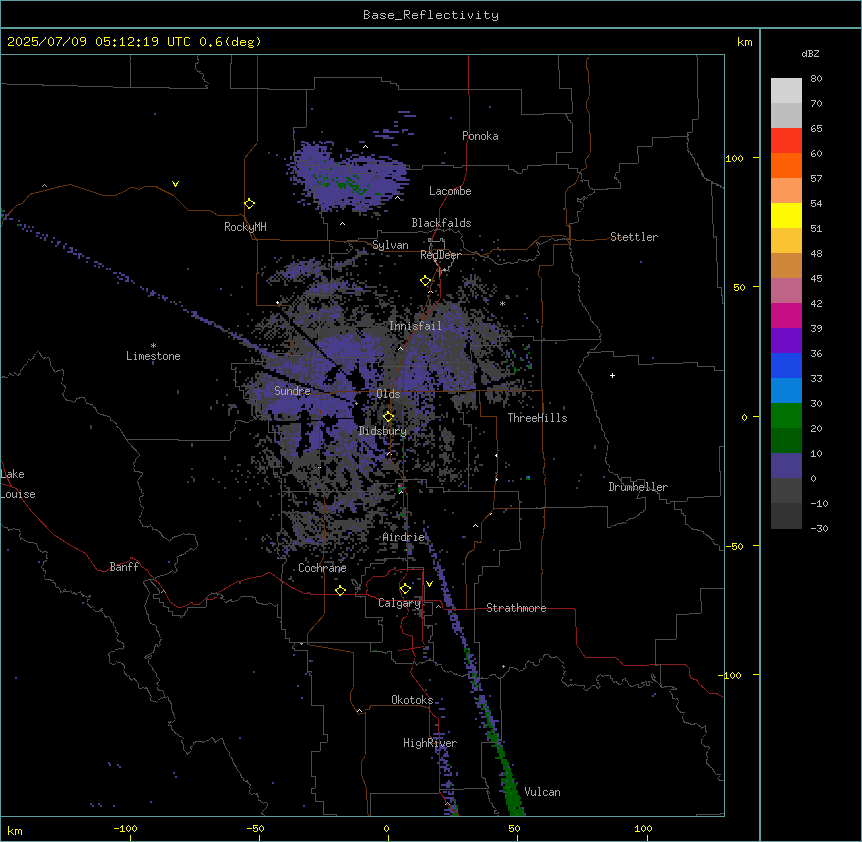This screenshot has width=862, height=842.
Task: Click the yellow station marker above Calgary label
Action: point(405,589)
